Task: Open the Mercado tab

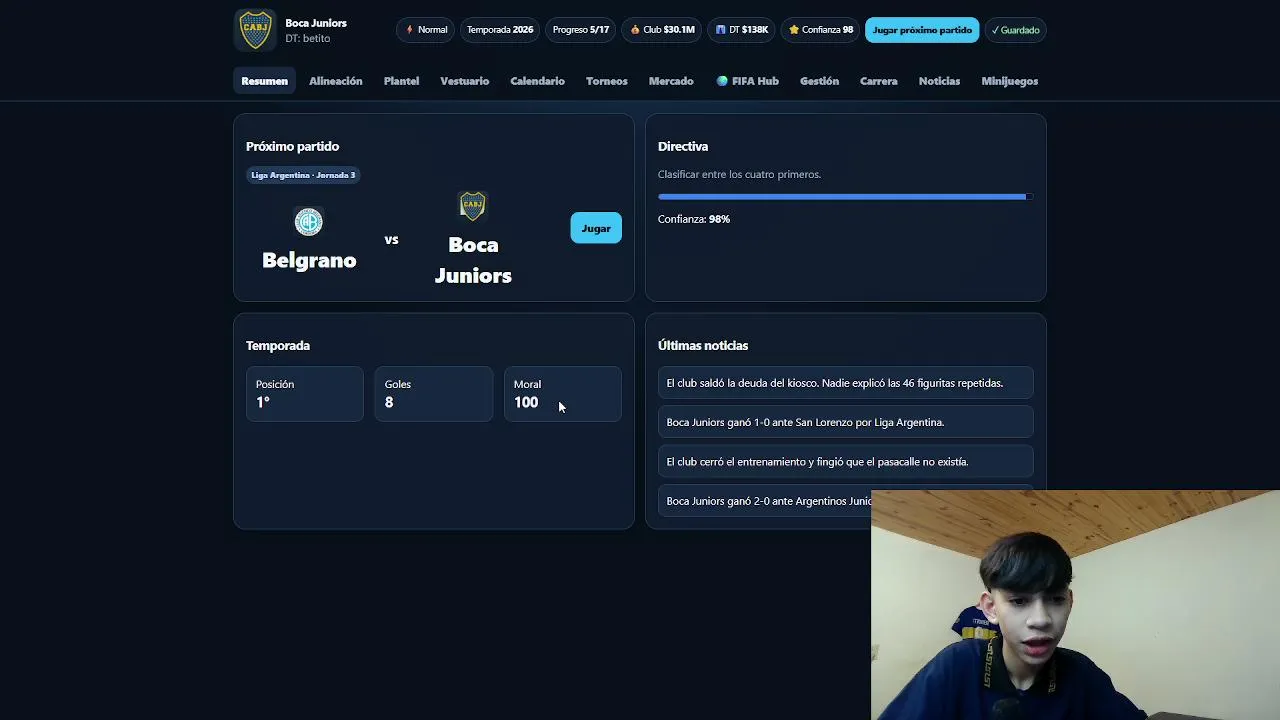Action: (x=671, y=81)
